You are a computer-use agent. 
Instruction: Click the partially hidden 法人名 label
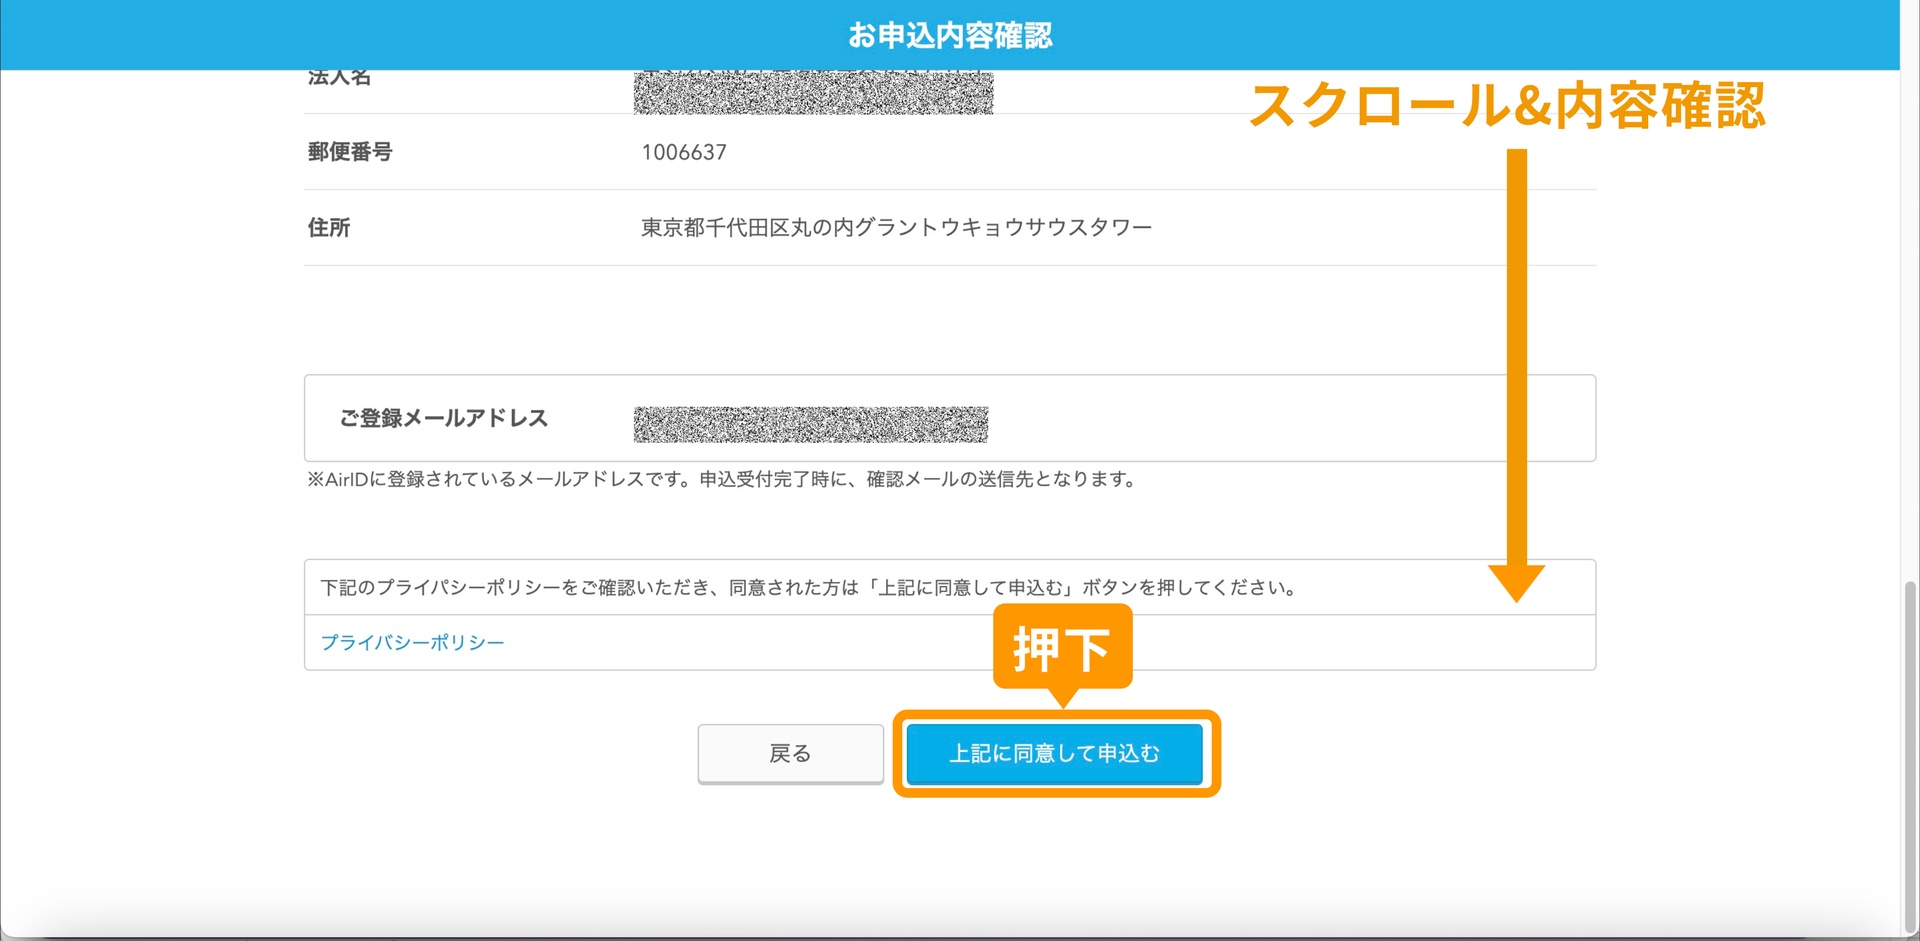[340, 78]
